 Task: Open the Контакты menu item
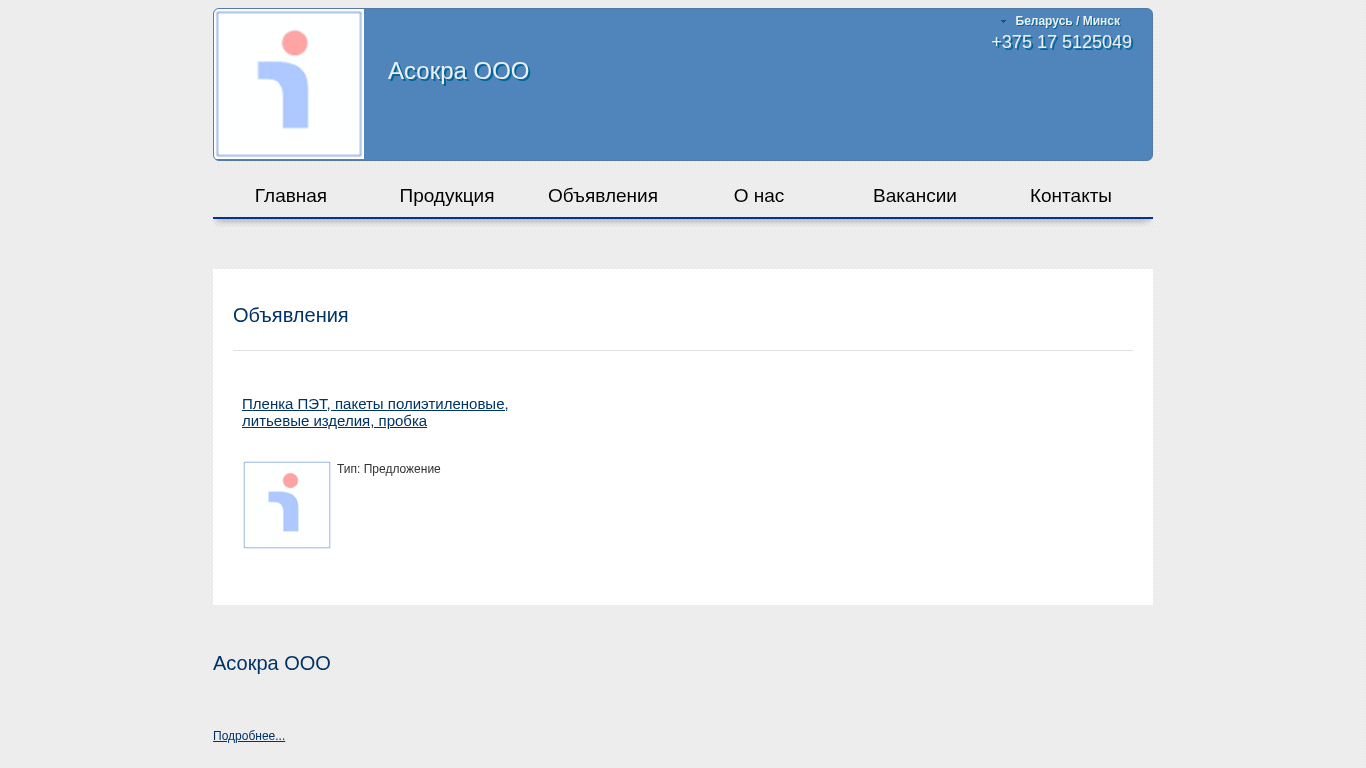point(1071,196)
